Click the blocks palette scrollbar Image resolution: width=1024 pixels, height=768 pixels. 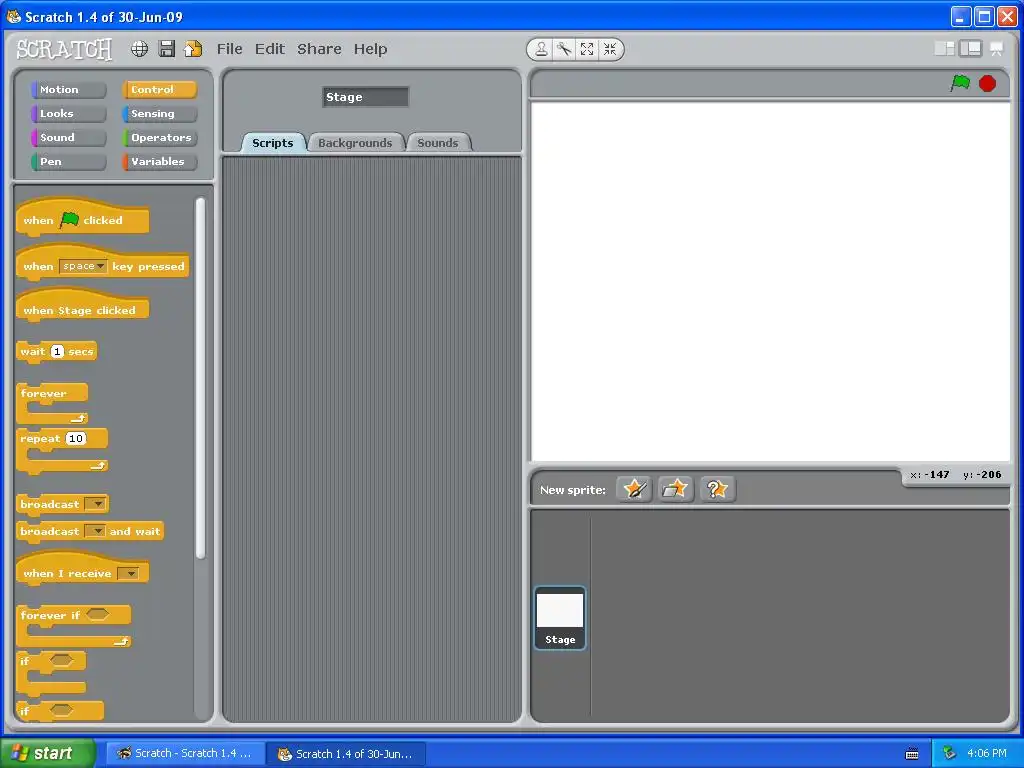pos(200,378)
